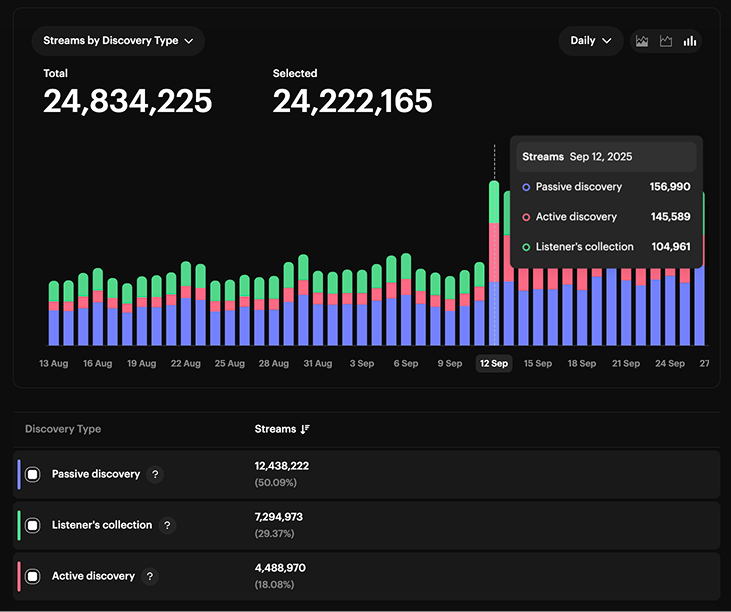
Task: Click the Passive discovery row label
Action: coord(96,474)
